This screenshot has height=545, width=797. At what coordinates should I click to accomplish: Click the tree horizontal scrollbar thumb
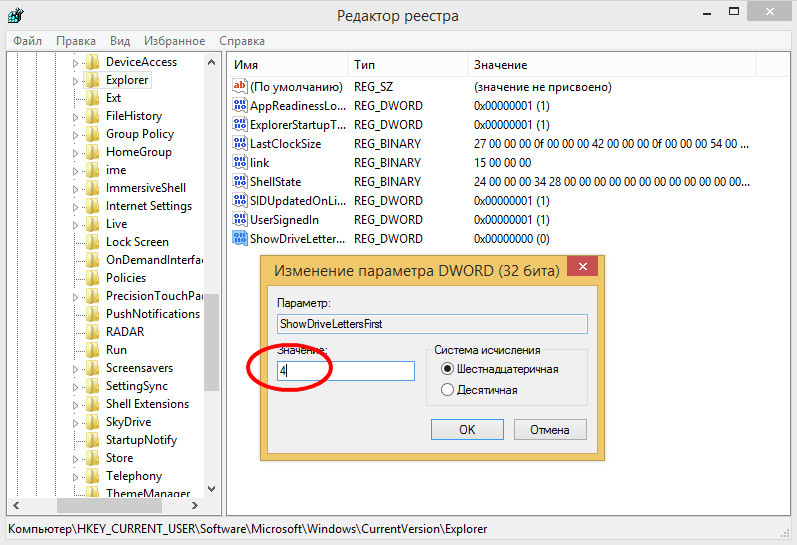(x=109, y=505)
